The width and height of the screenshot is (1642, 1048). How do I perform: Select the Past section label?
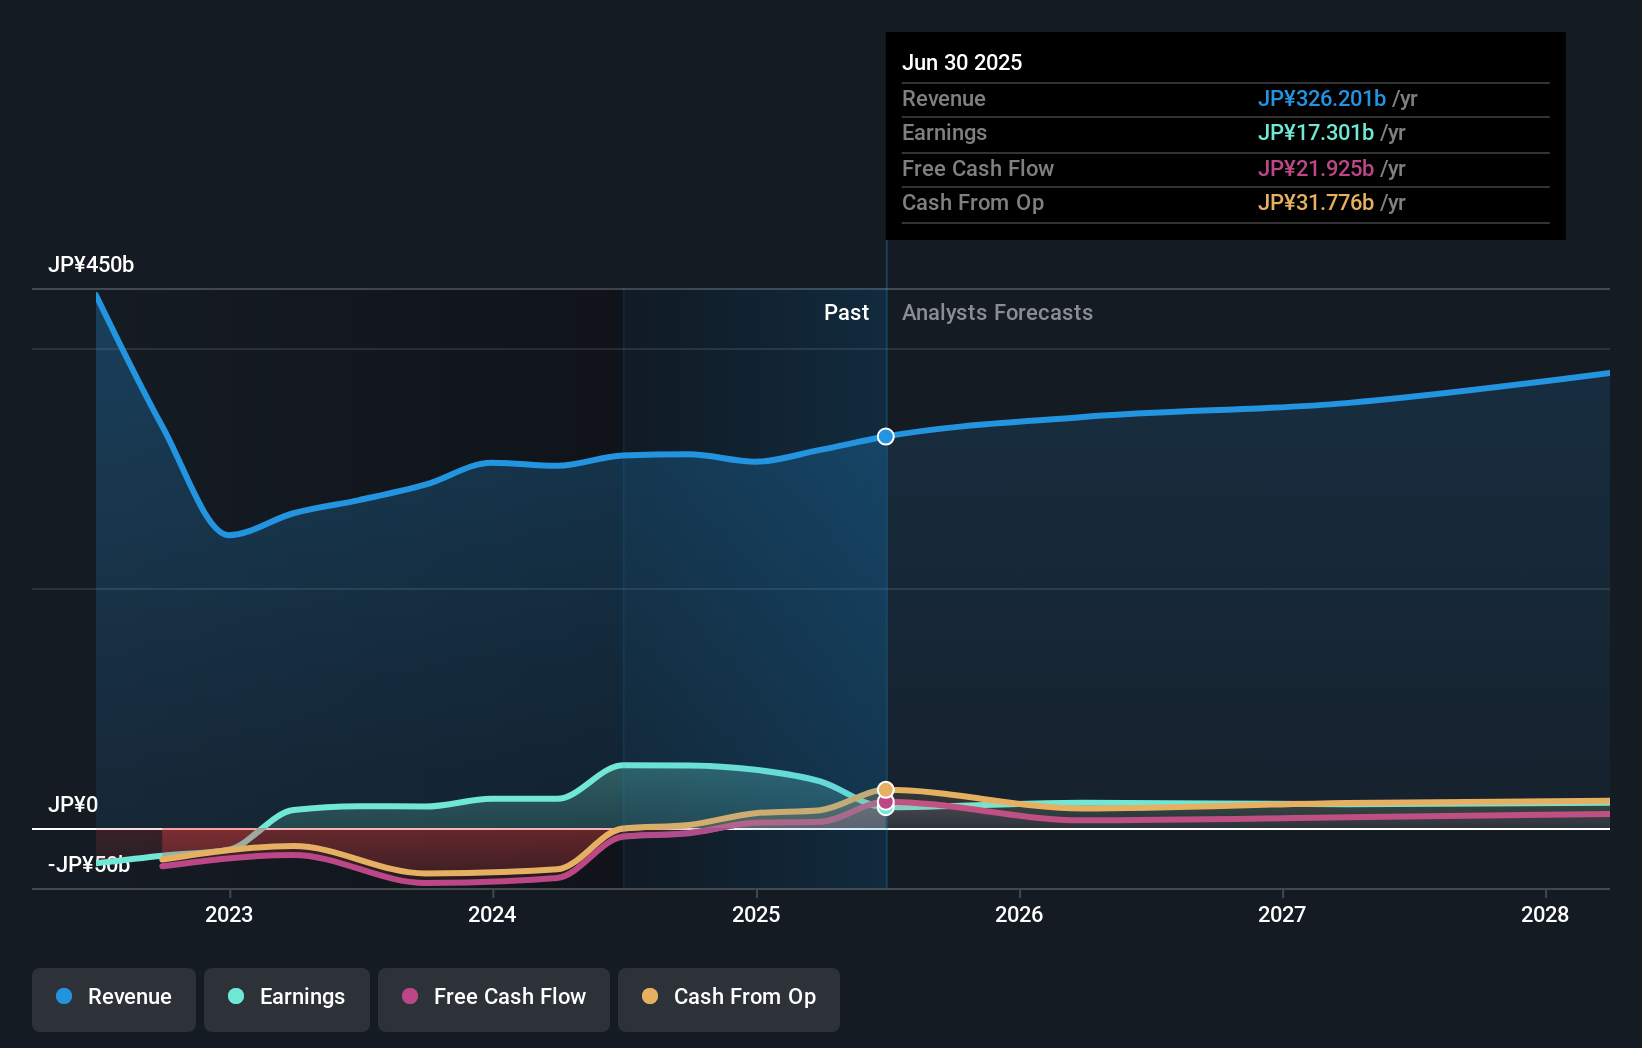847,312
